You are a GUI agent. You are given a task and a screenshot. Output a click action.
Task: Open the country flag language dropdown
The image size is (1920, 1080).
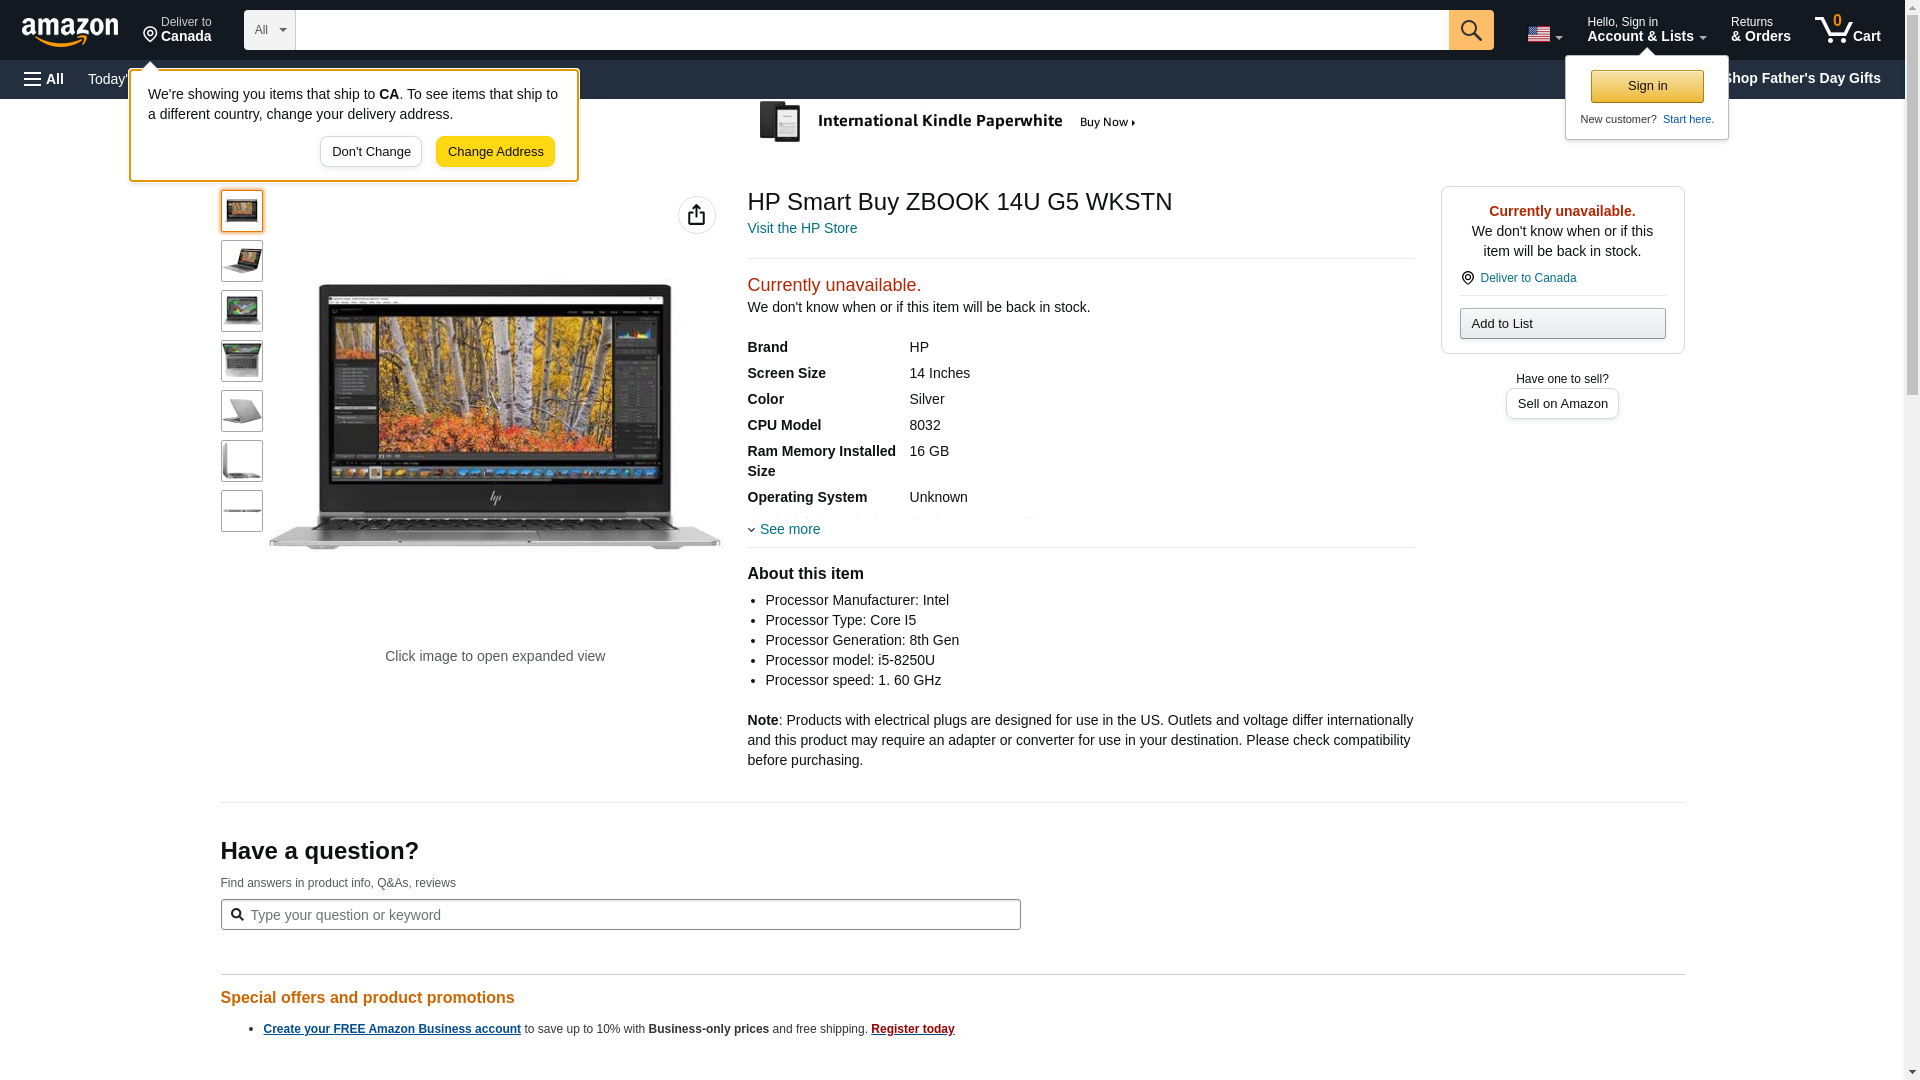(x=1544, y=34)
